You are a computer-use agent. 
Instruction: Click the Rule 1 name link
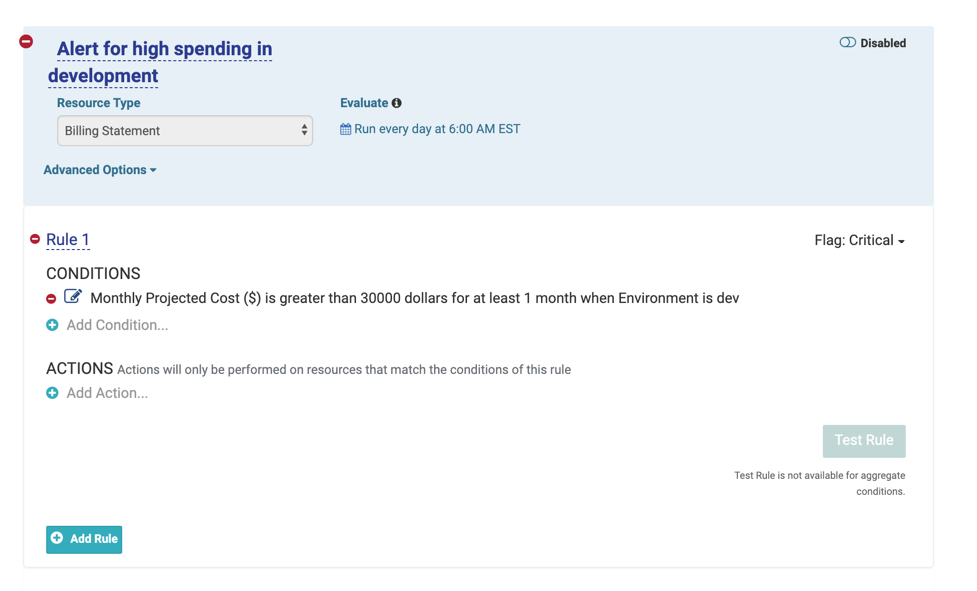coord(68,240)
